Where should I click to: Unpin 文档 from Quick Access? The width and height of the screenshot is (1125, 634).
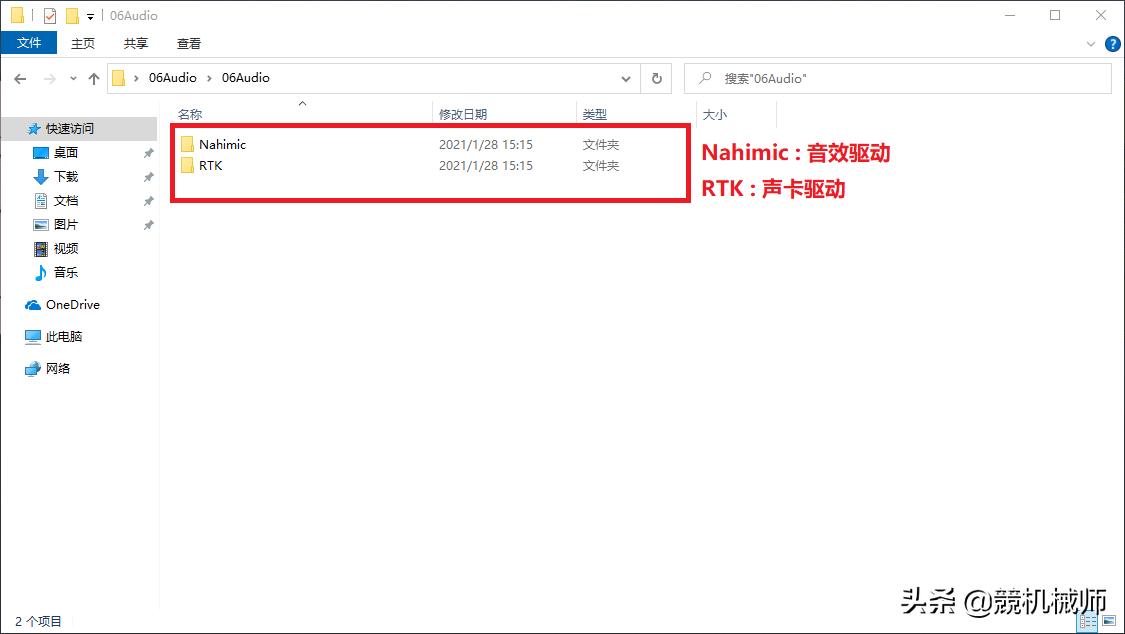click(x=148, y=200)
